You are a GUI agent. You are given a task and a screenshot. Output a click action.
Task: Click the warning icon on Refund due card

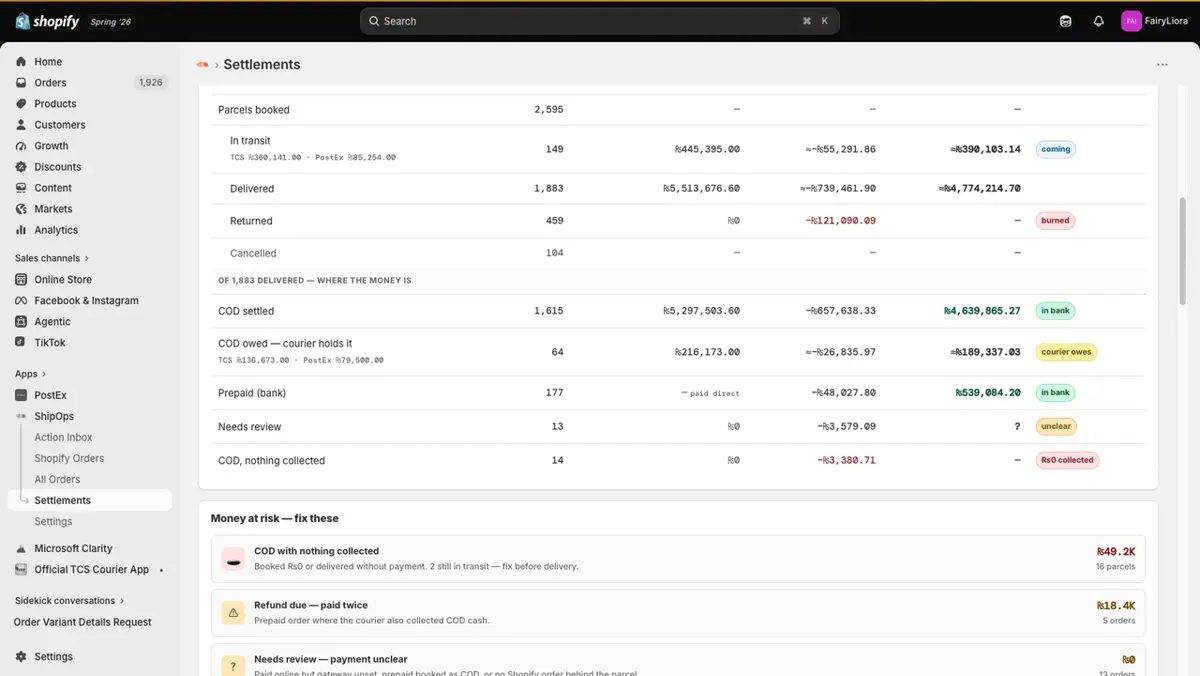[x=233, y=612]
